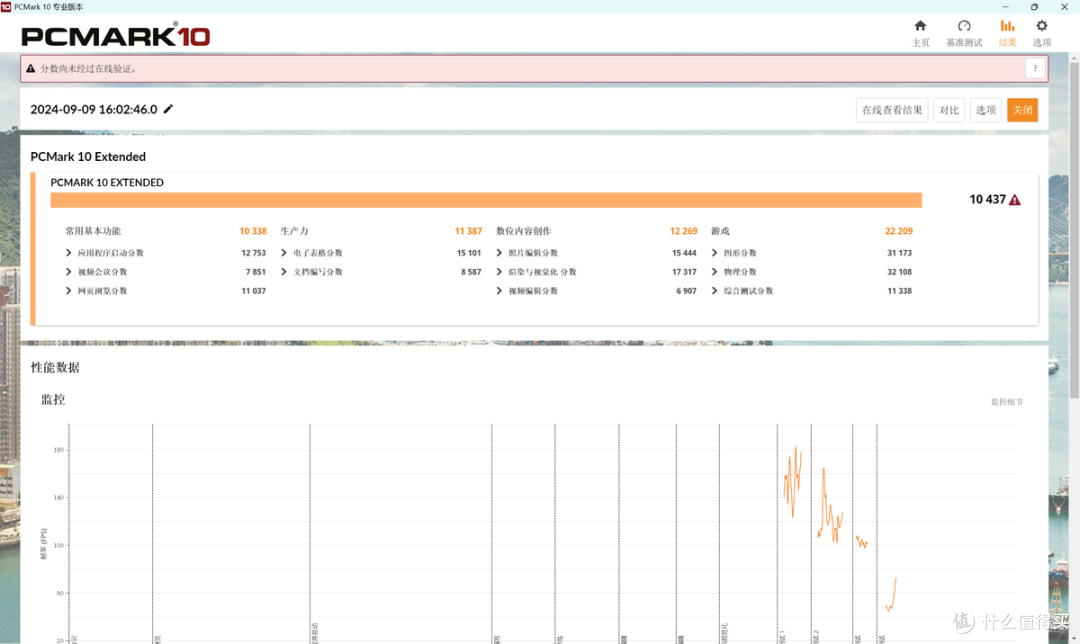Click the value 17 317
Image resolution: width=1080 pixels, height=644 pixels.
tap(684, 272)
